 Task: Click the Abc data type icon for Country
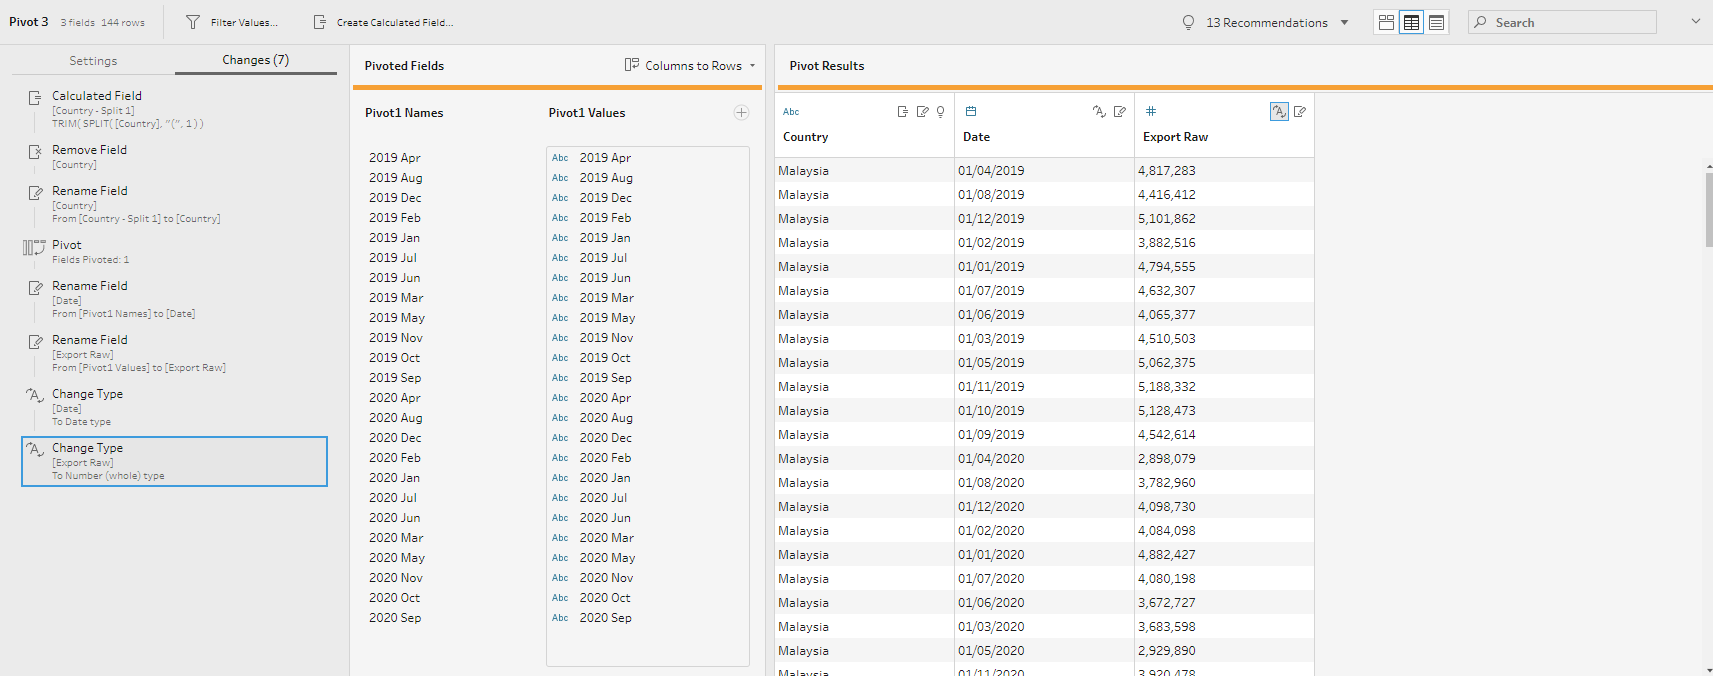[x=791, y=112]
